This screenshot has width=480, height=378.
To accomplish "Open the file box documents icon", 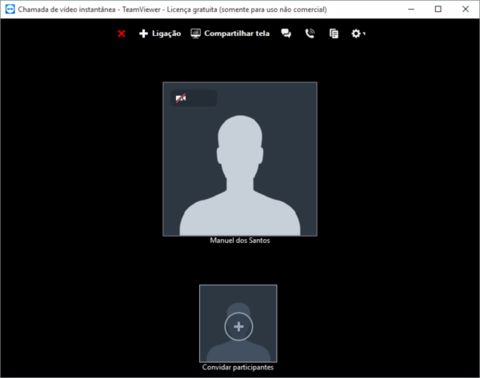I will (334, 34).
